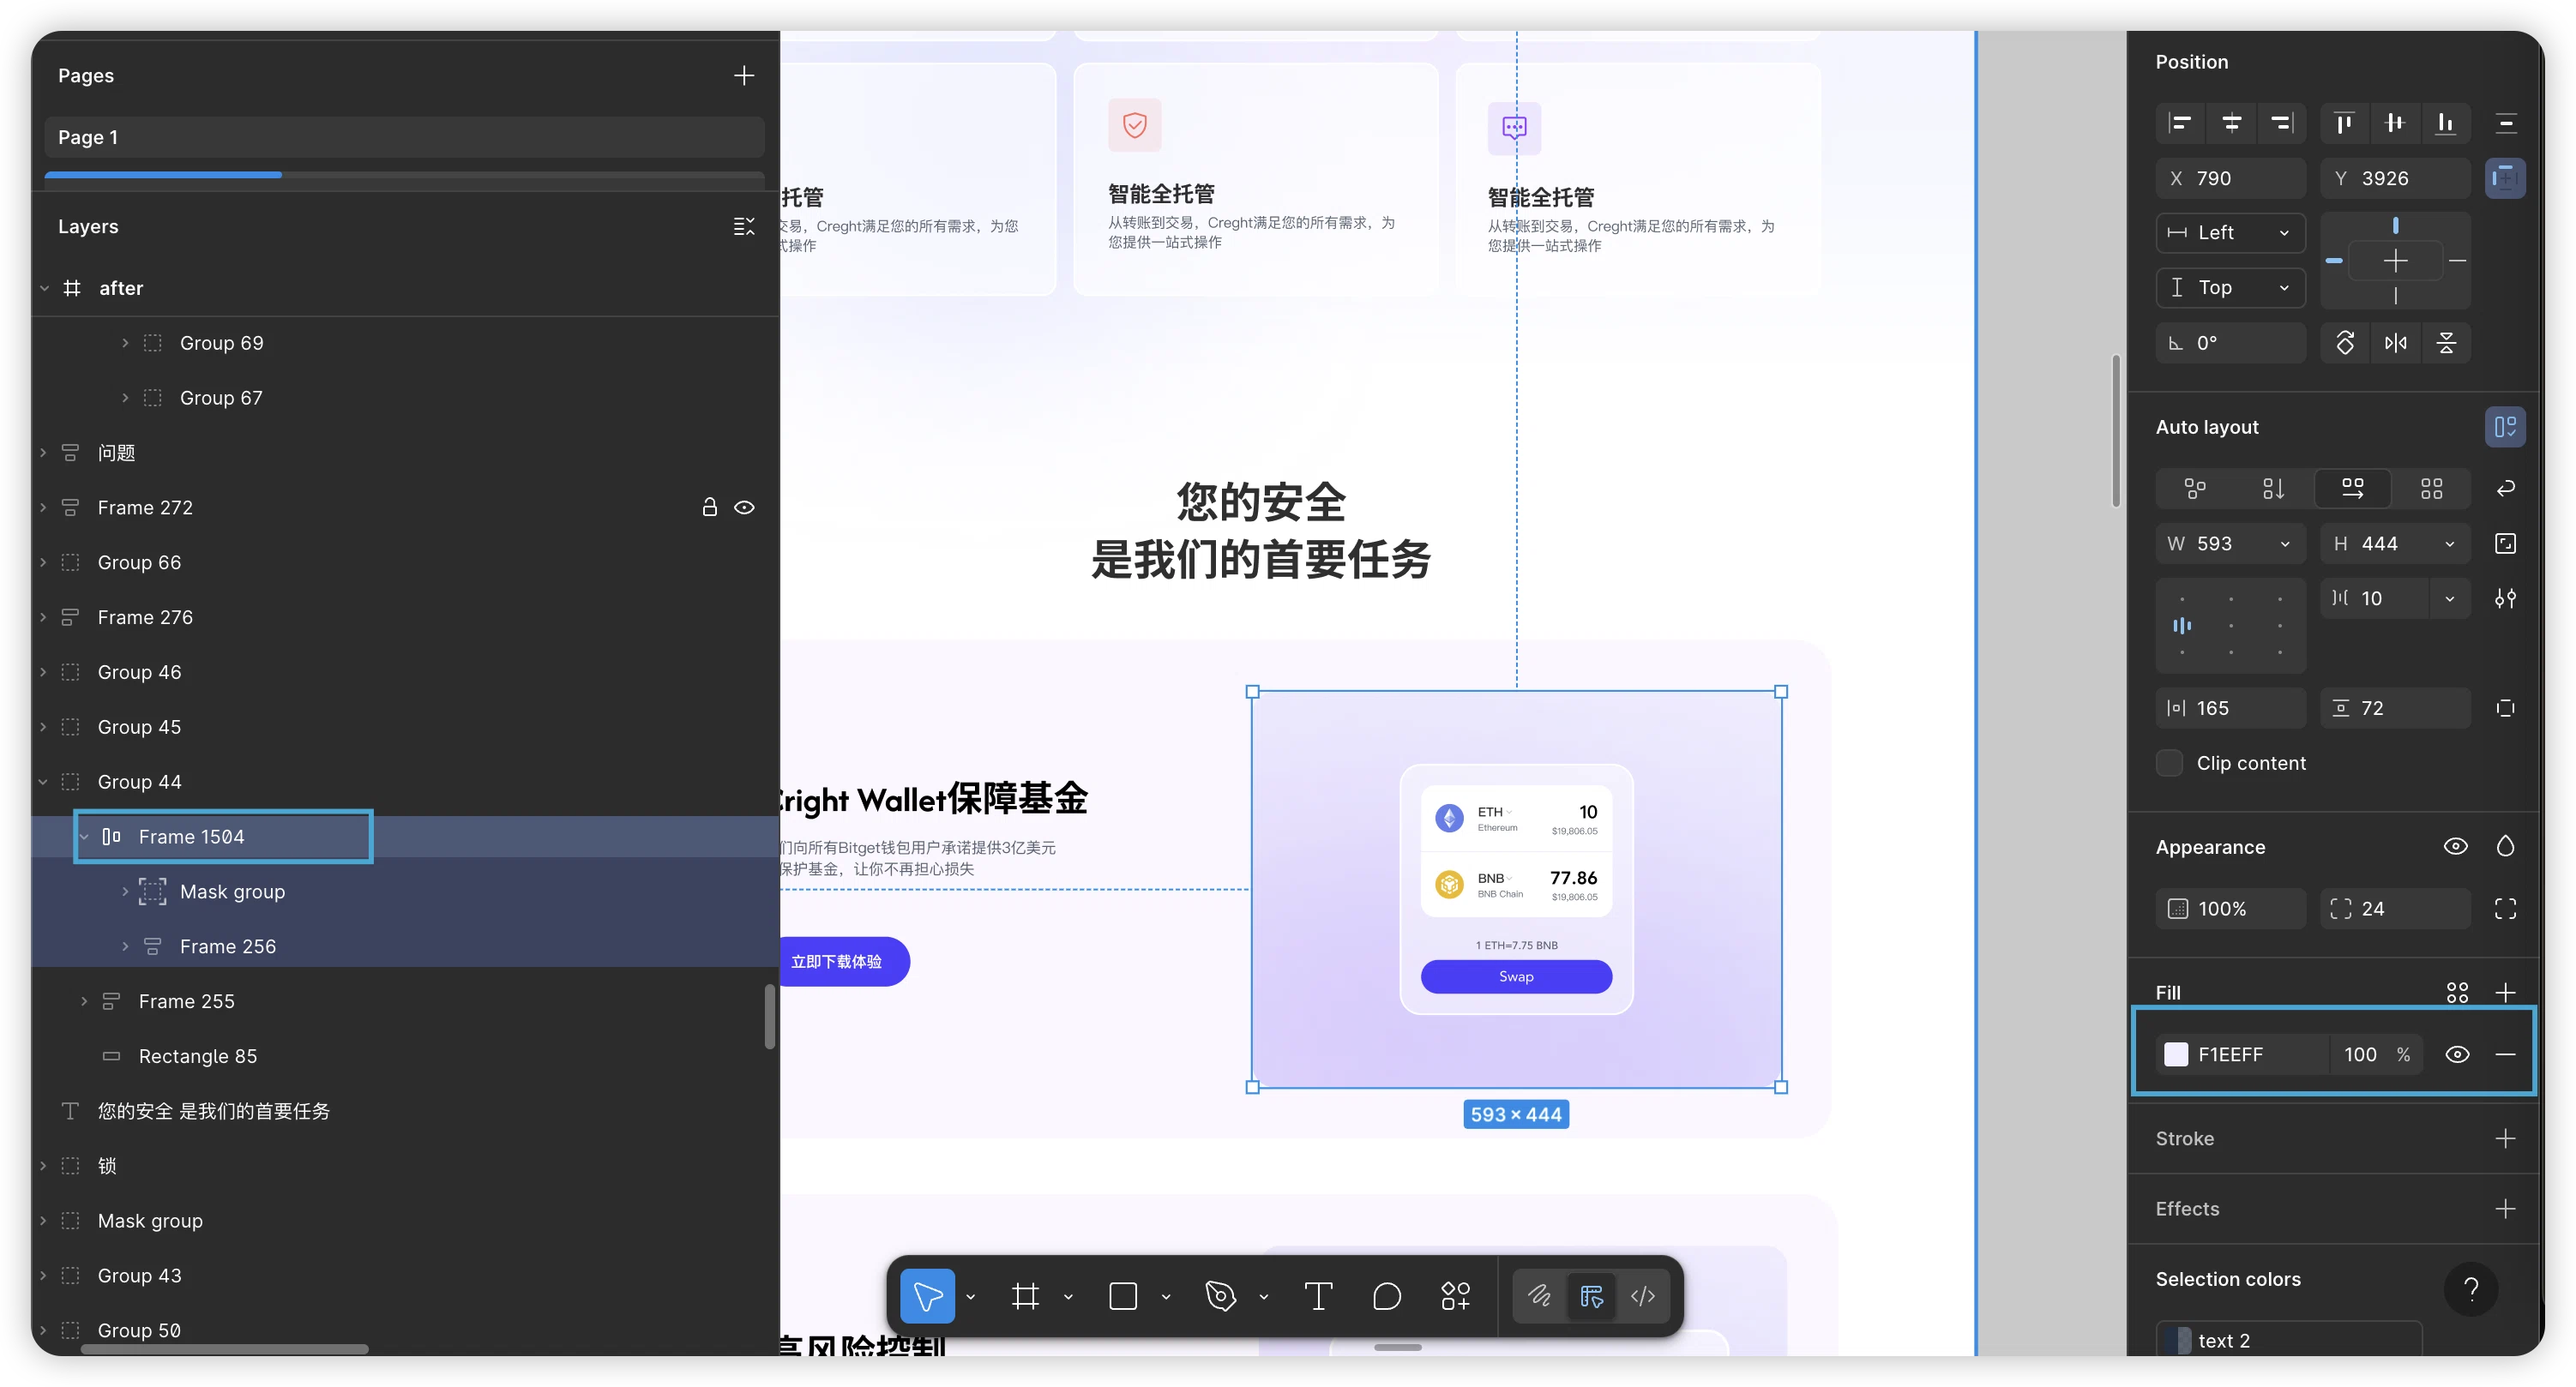Add a new fill with plus
This screenshot has width=2576, height=1387.
tap(2505, 992)
